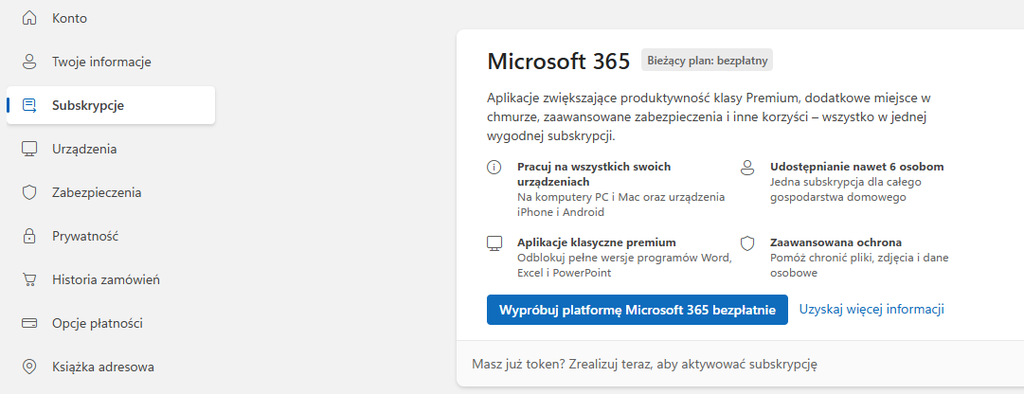Click the 'Microsoft 365' heading
Image resolution: width=1024 pixels, height=394 pixels.
(559, 61)
